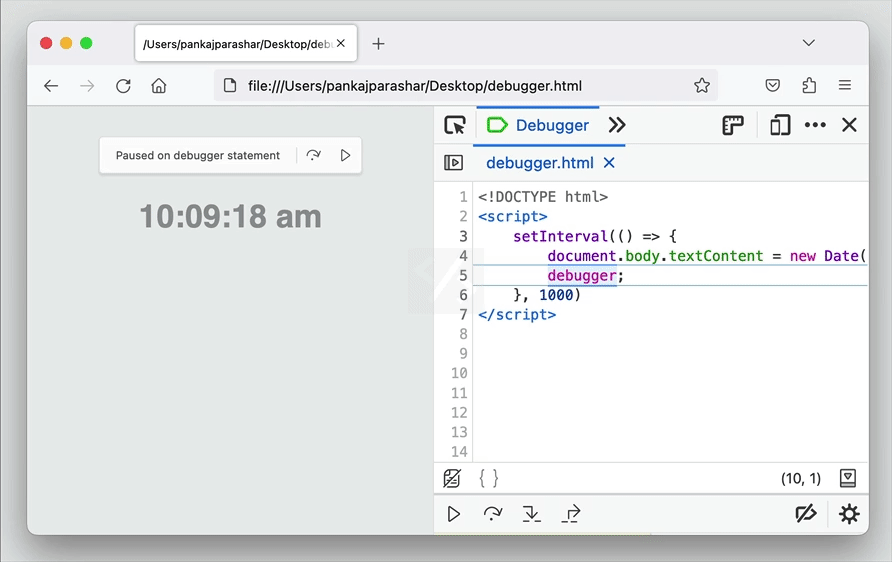
Task: Click the DOCTYPE html line
Action: click(x=543, y=197)
